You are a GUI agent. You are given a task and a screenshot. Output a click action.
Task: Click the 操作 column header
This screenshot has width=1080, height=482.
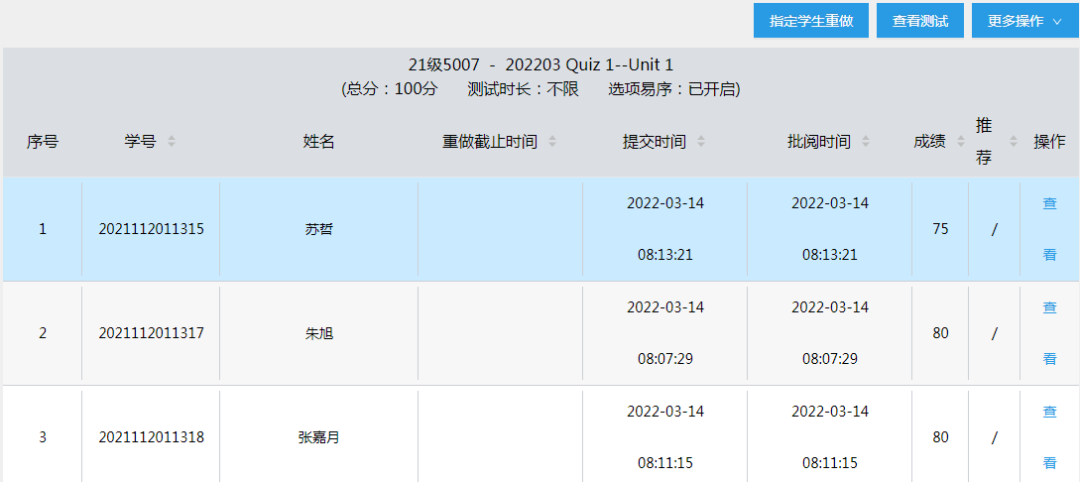tap(1050, 142)
